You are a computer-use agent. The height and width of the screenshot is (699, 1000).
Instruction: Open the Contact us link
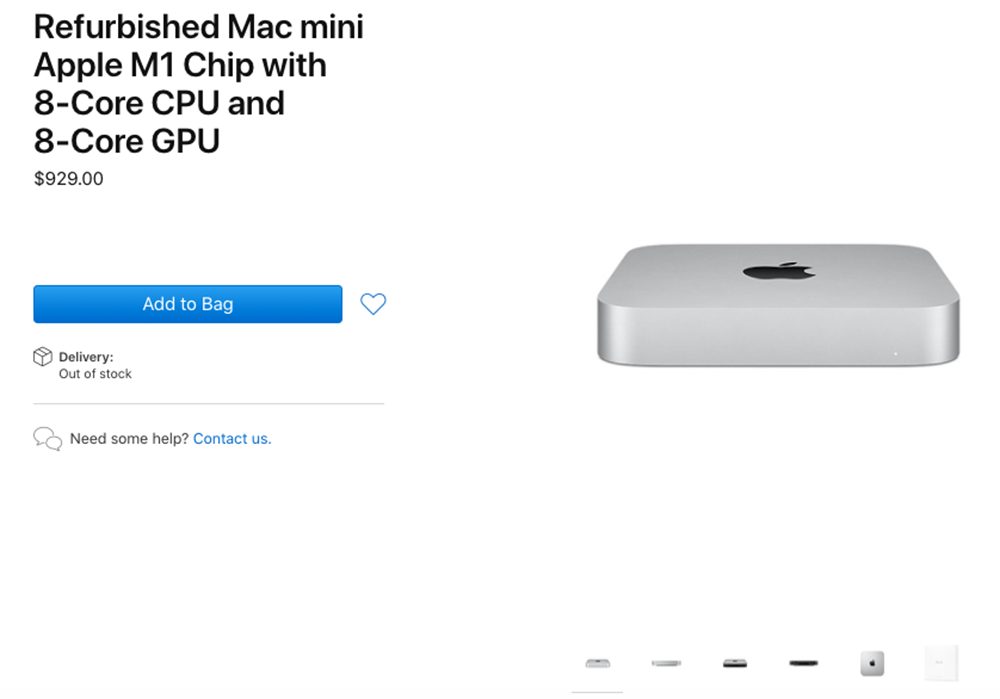(x=231, y=438)
